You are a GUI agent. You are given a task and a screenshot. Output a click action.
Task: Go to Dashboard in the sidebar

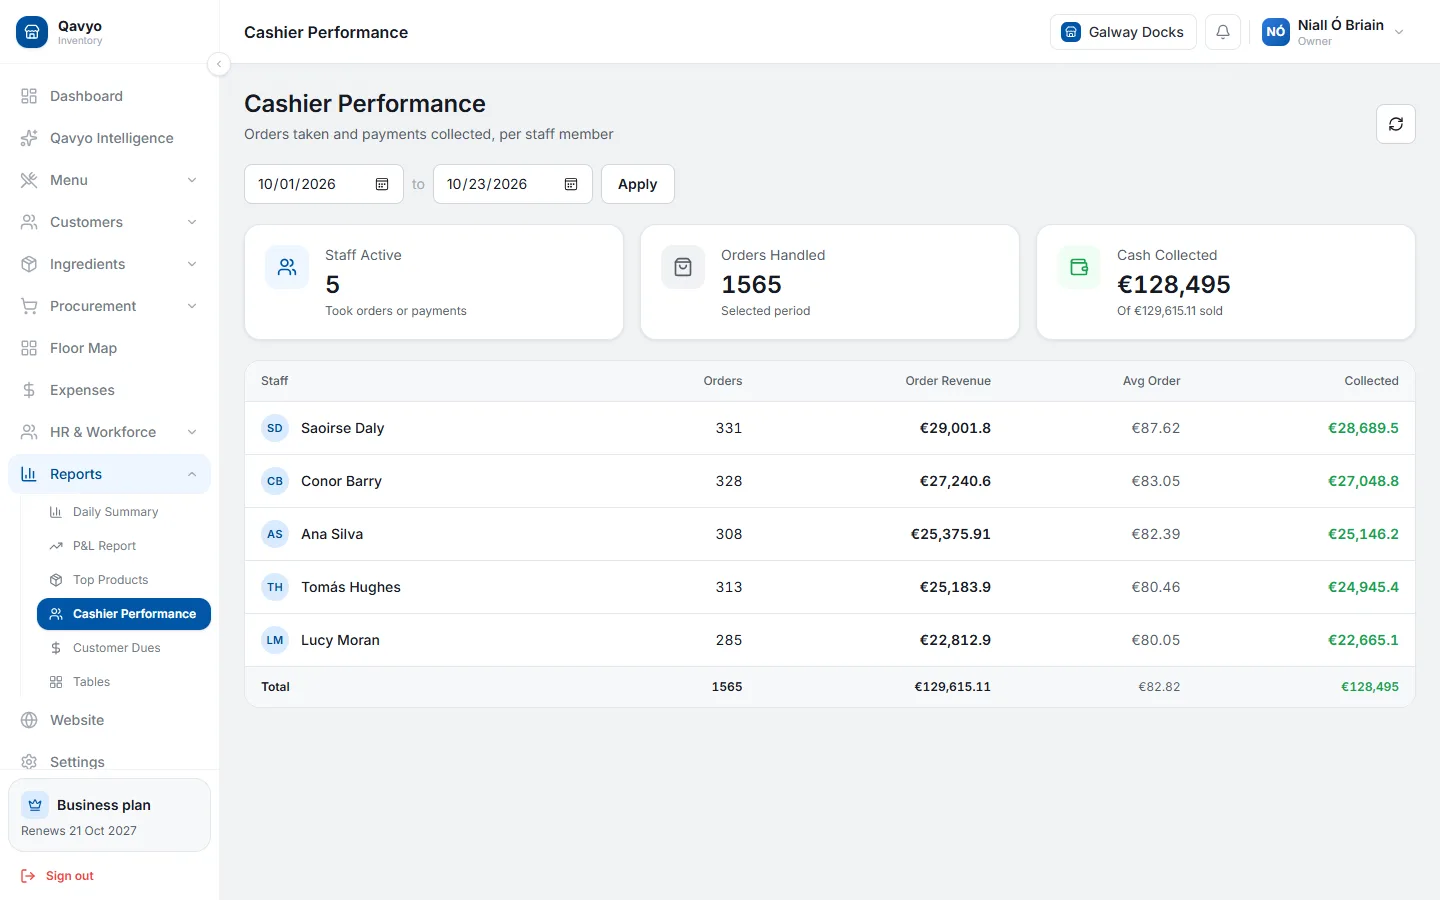[x=110, y=96]
